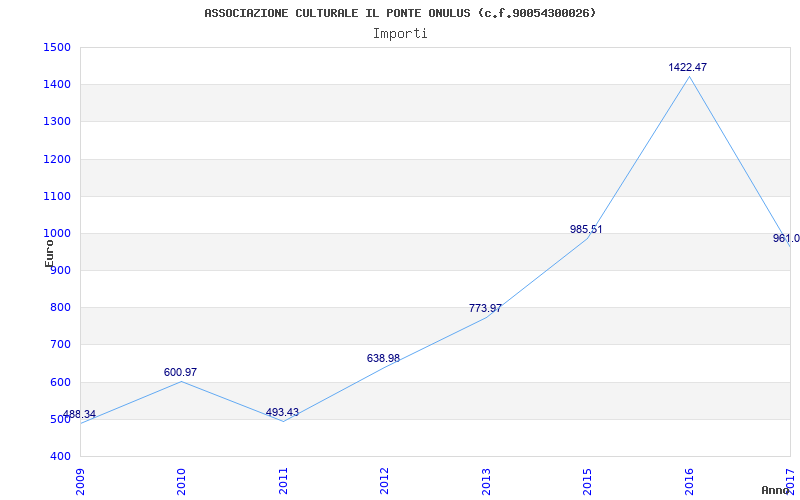Click the 1500 y-axis tick label
The width and height of the screenshot is (800, 500).
pos(57,47)
